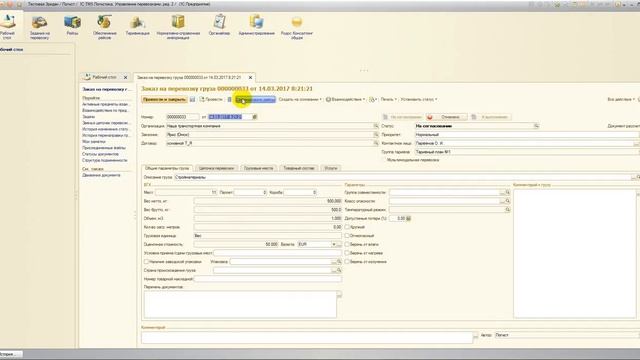Click the search icon in Заказчик field

pyautogui.click(x=376, y=134)
